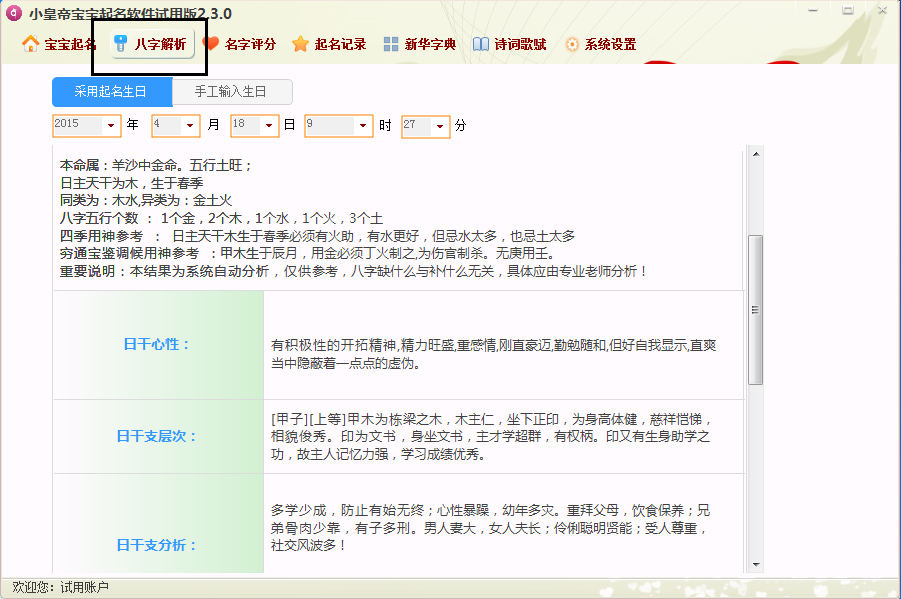Click the scrollbar up arrow

click(756, 153)
